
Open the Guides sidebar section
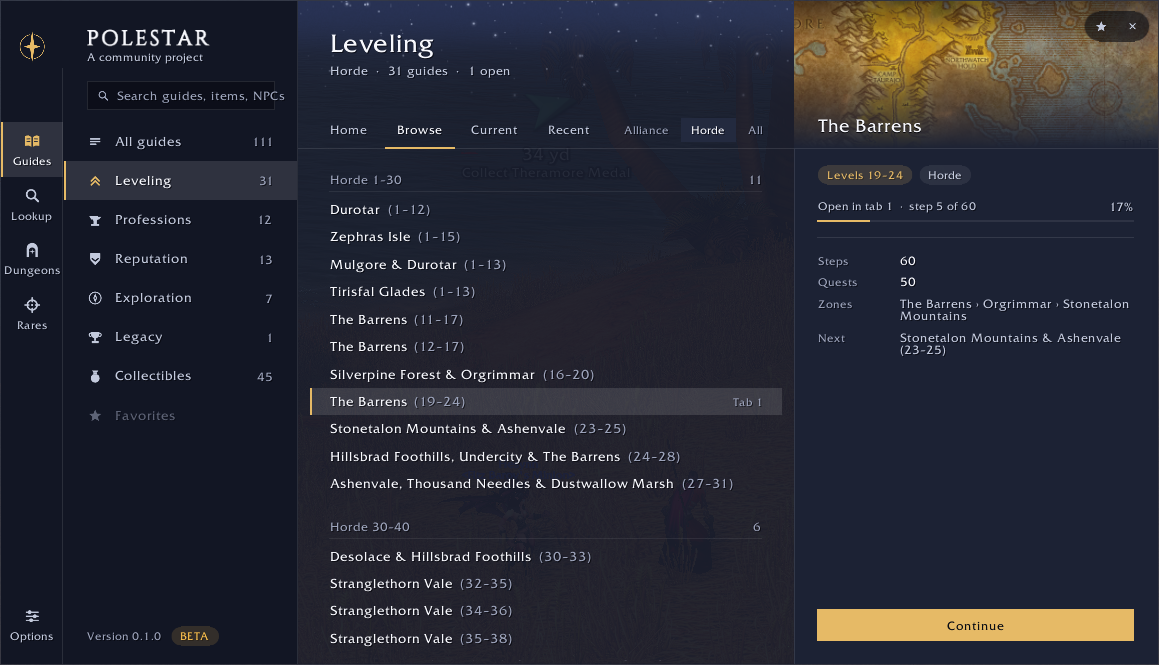(x=32, y=150)
